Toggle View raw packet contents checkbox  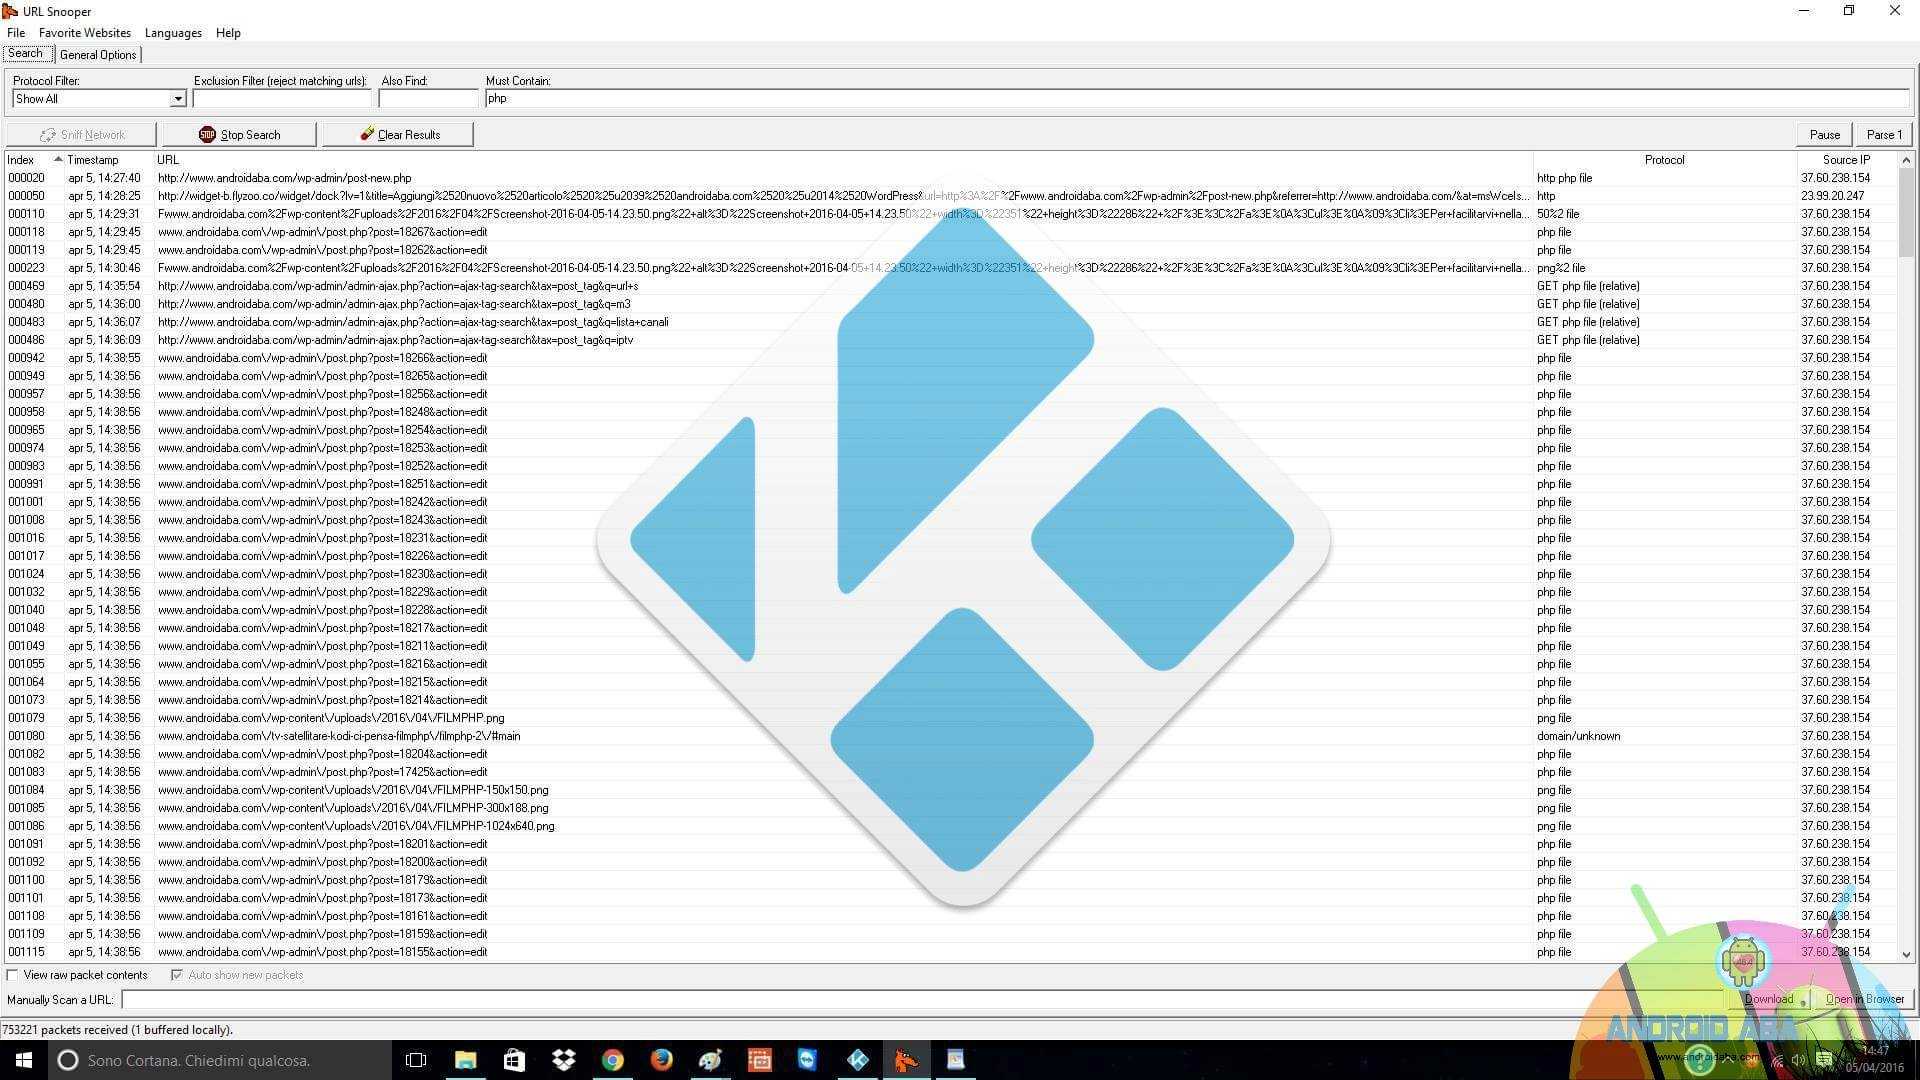point(13,975)
